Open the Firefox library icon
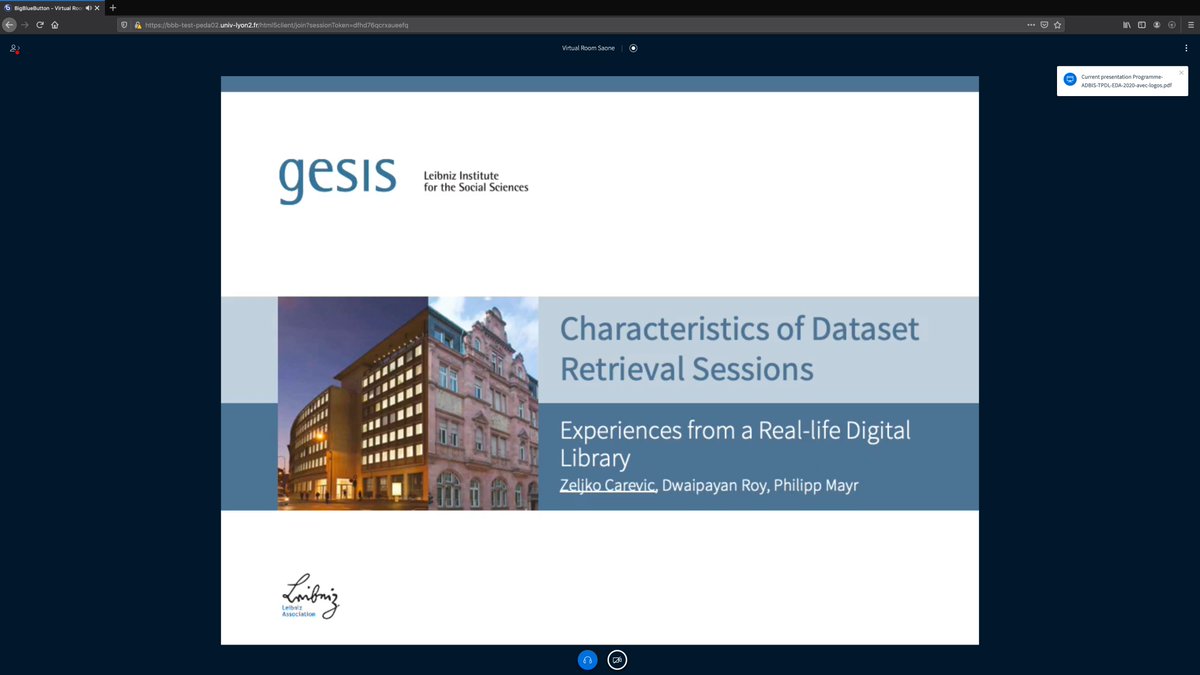 pyautogui.click(x=1126, y=25)
